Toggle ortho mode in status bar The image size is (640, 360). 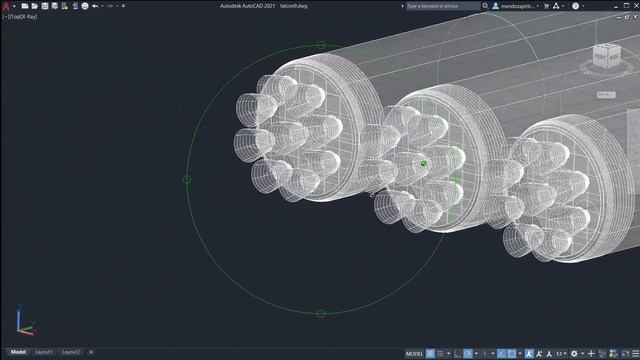458,353
